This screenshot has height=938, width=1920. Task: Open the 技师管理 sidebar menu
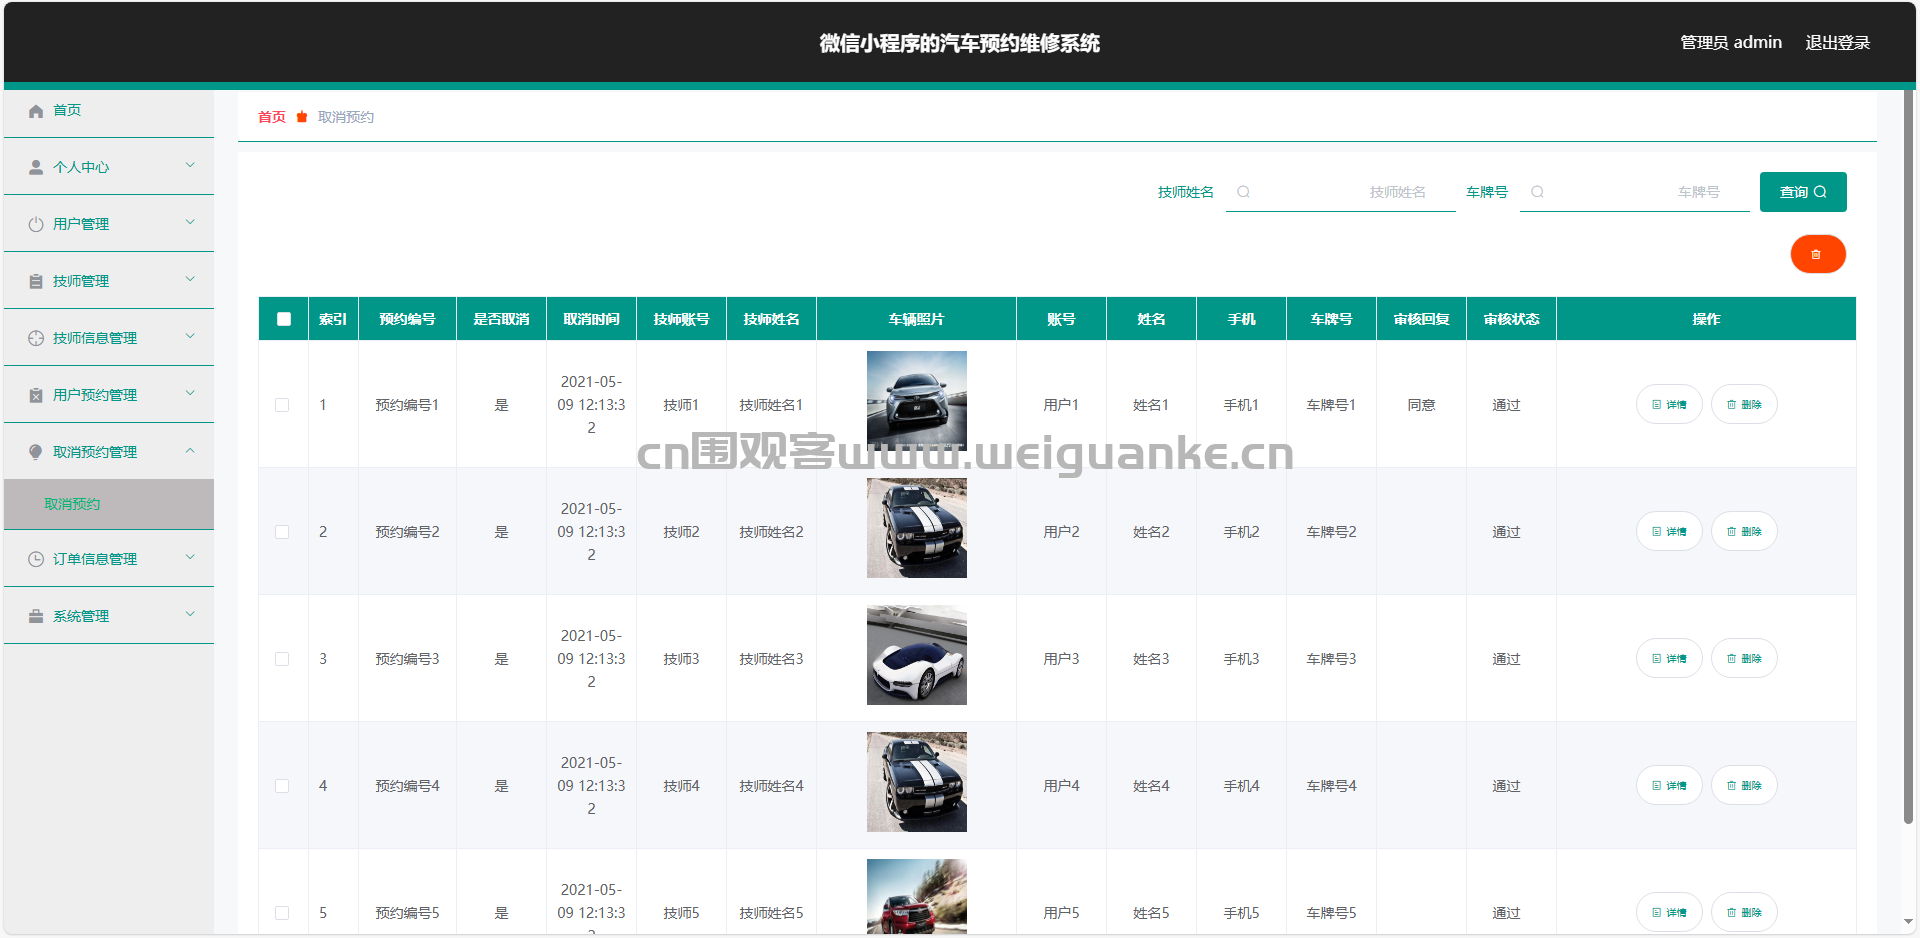pos(109,281)
